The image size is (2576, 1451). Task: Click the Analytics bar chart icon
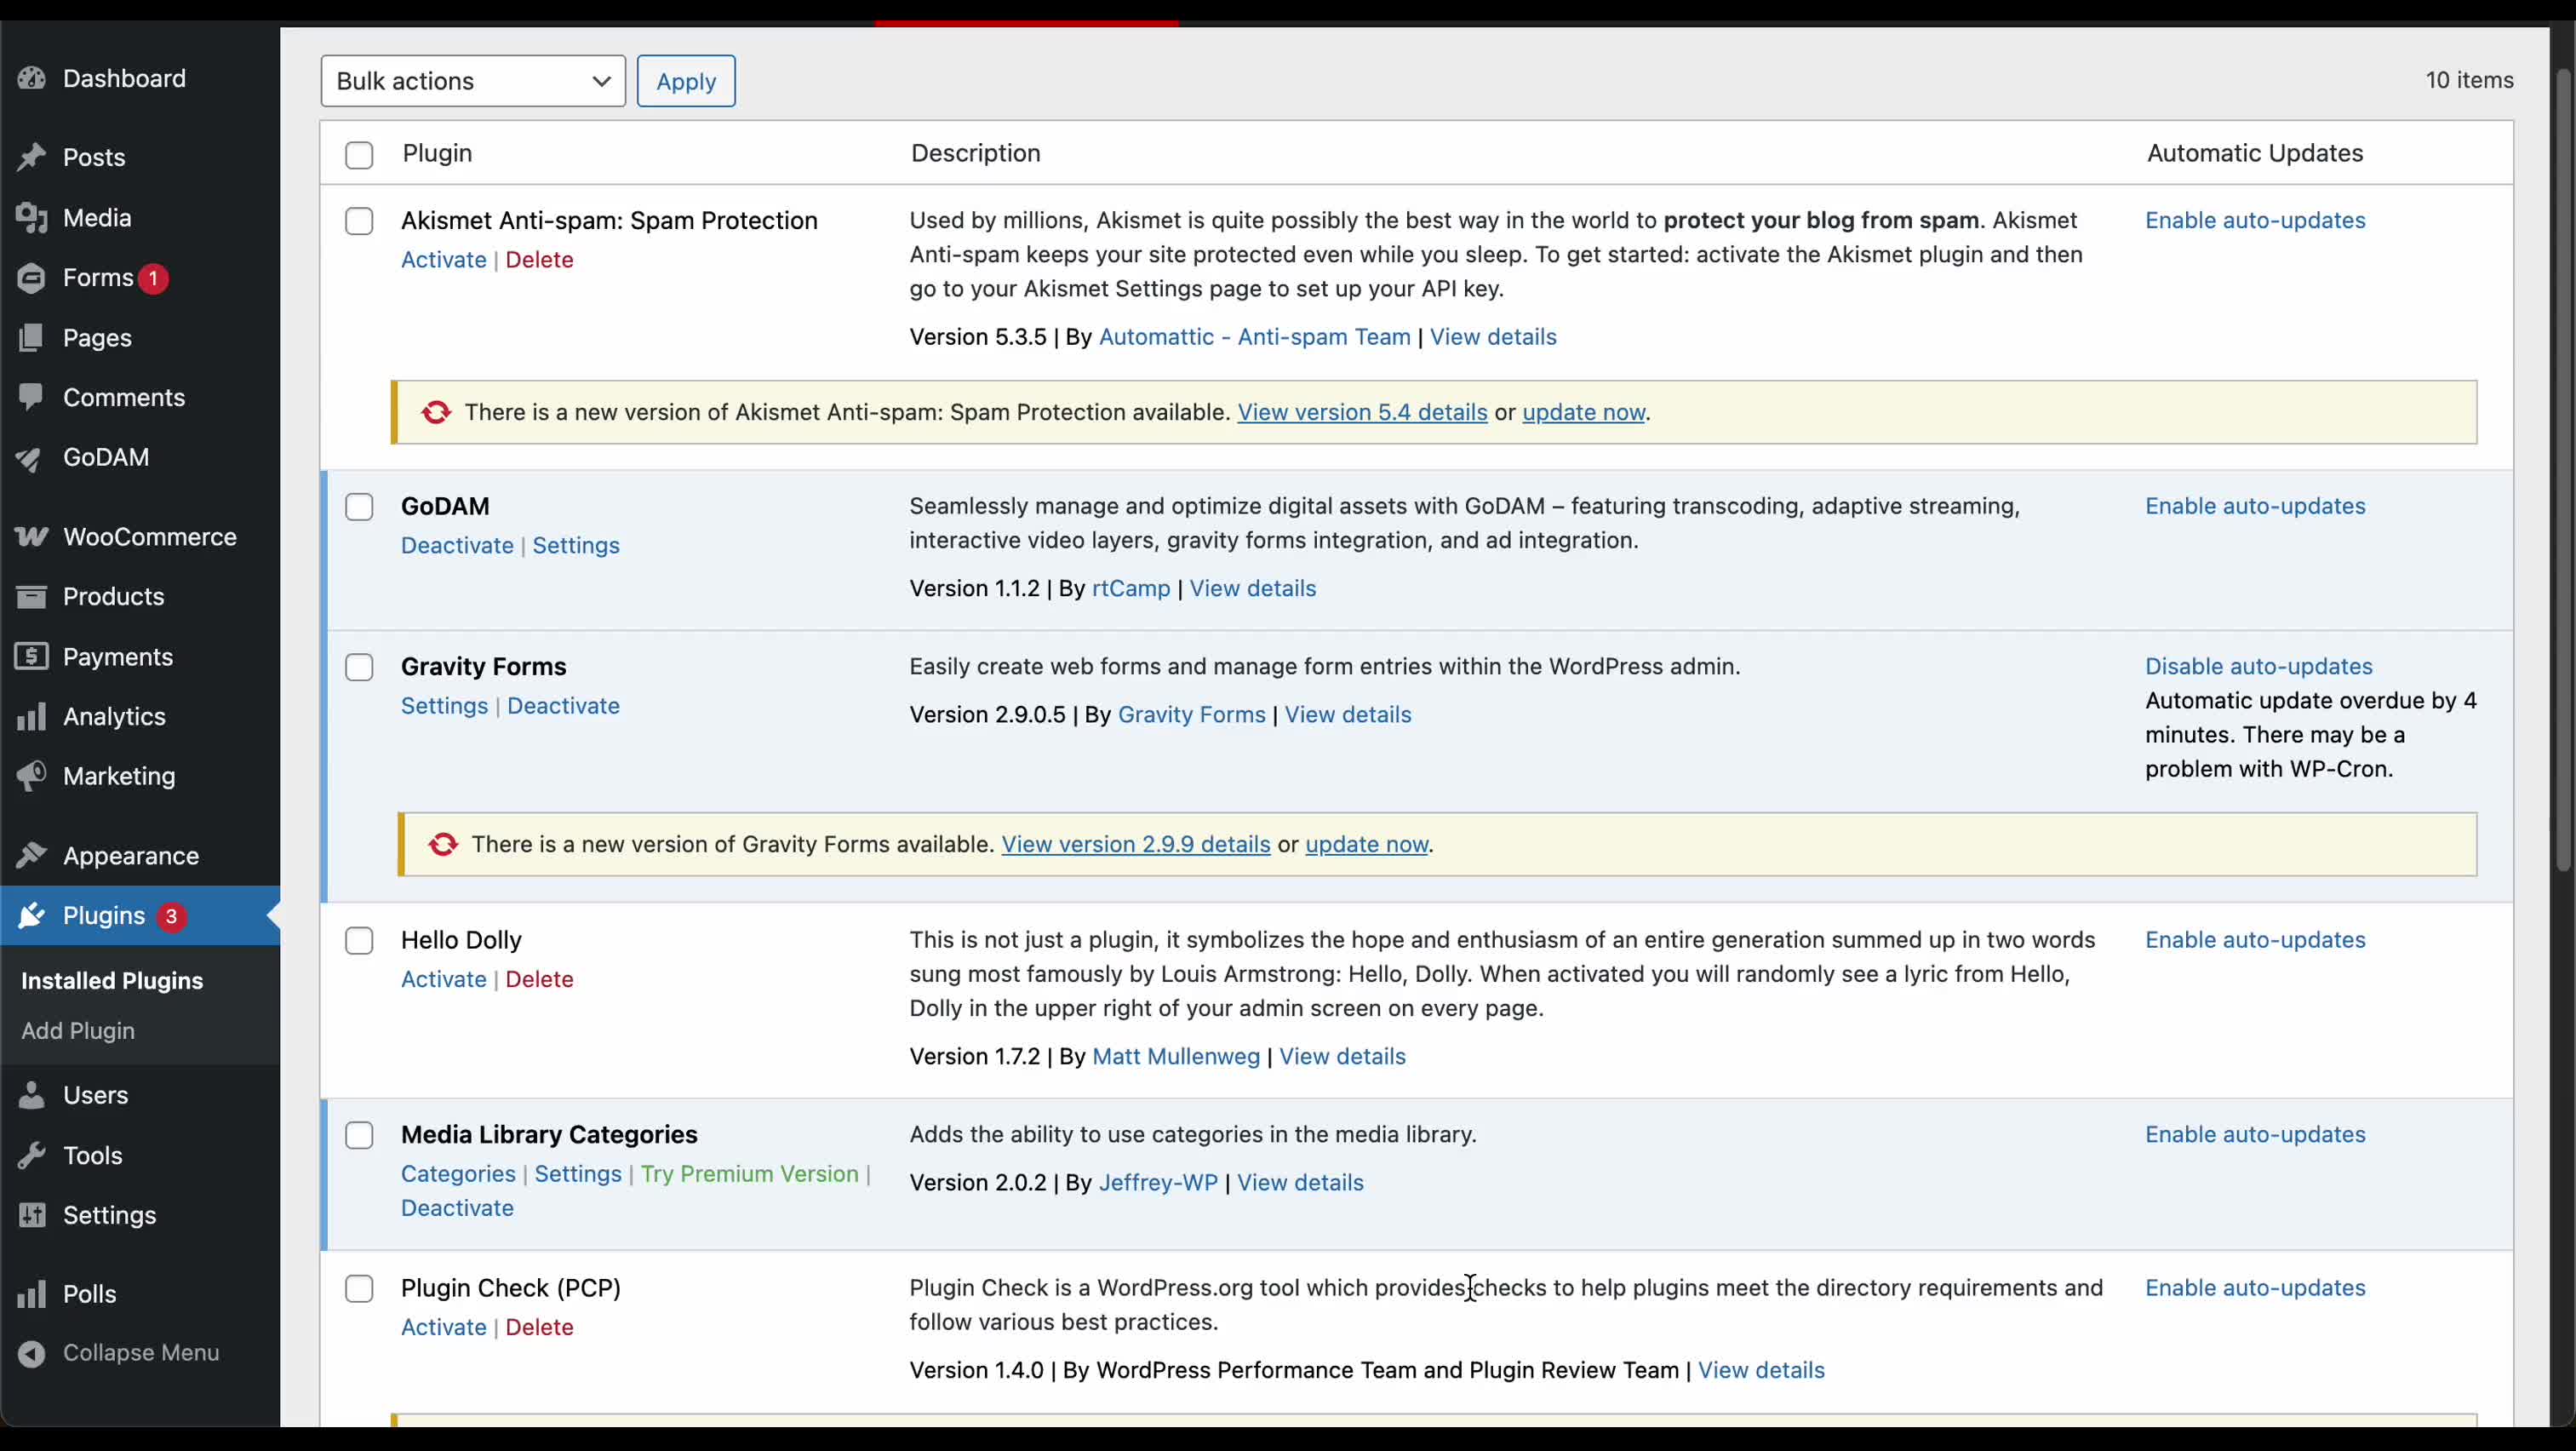click(32, 716)
